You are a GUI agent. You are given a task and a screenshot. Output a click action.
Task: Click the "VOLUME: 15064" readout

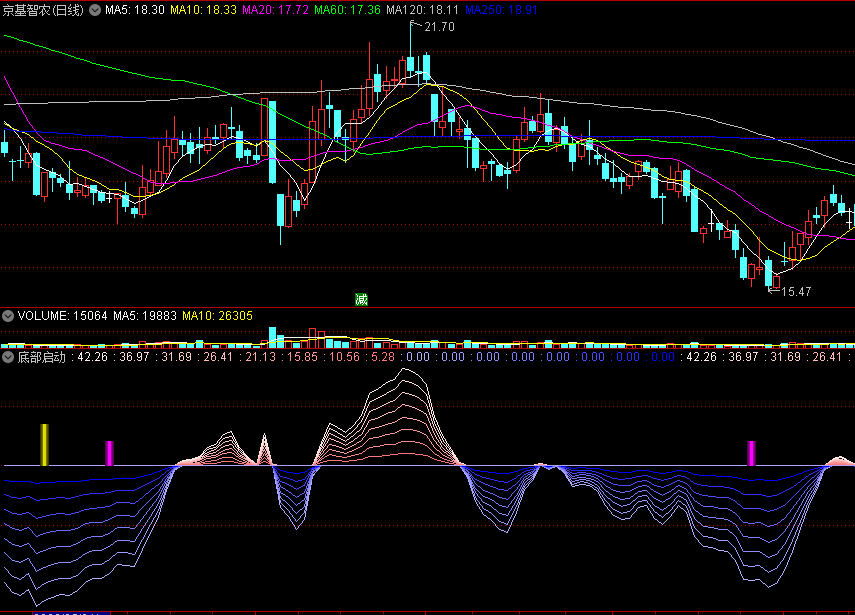click(62, 316)
